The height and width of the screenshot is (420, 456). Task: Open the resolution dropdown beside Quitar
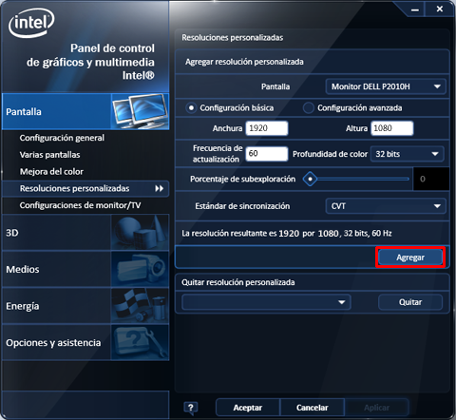pos(266,302)
